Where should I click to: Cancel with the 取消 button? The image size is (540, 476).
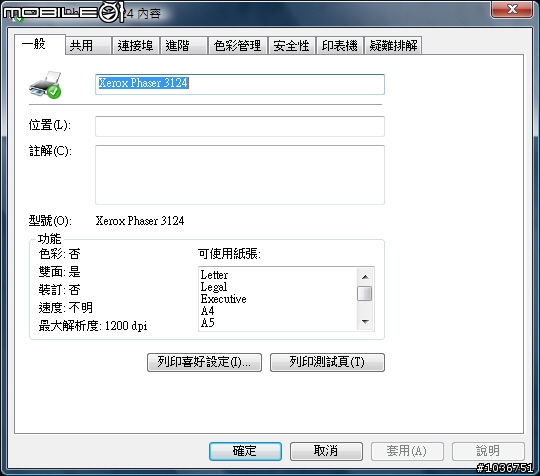tap(326, 451)
